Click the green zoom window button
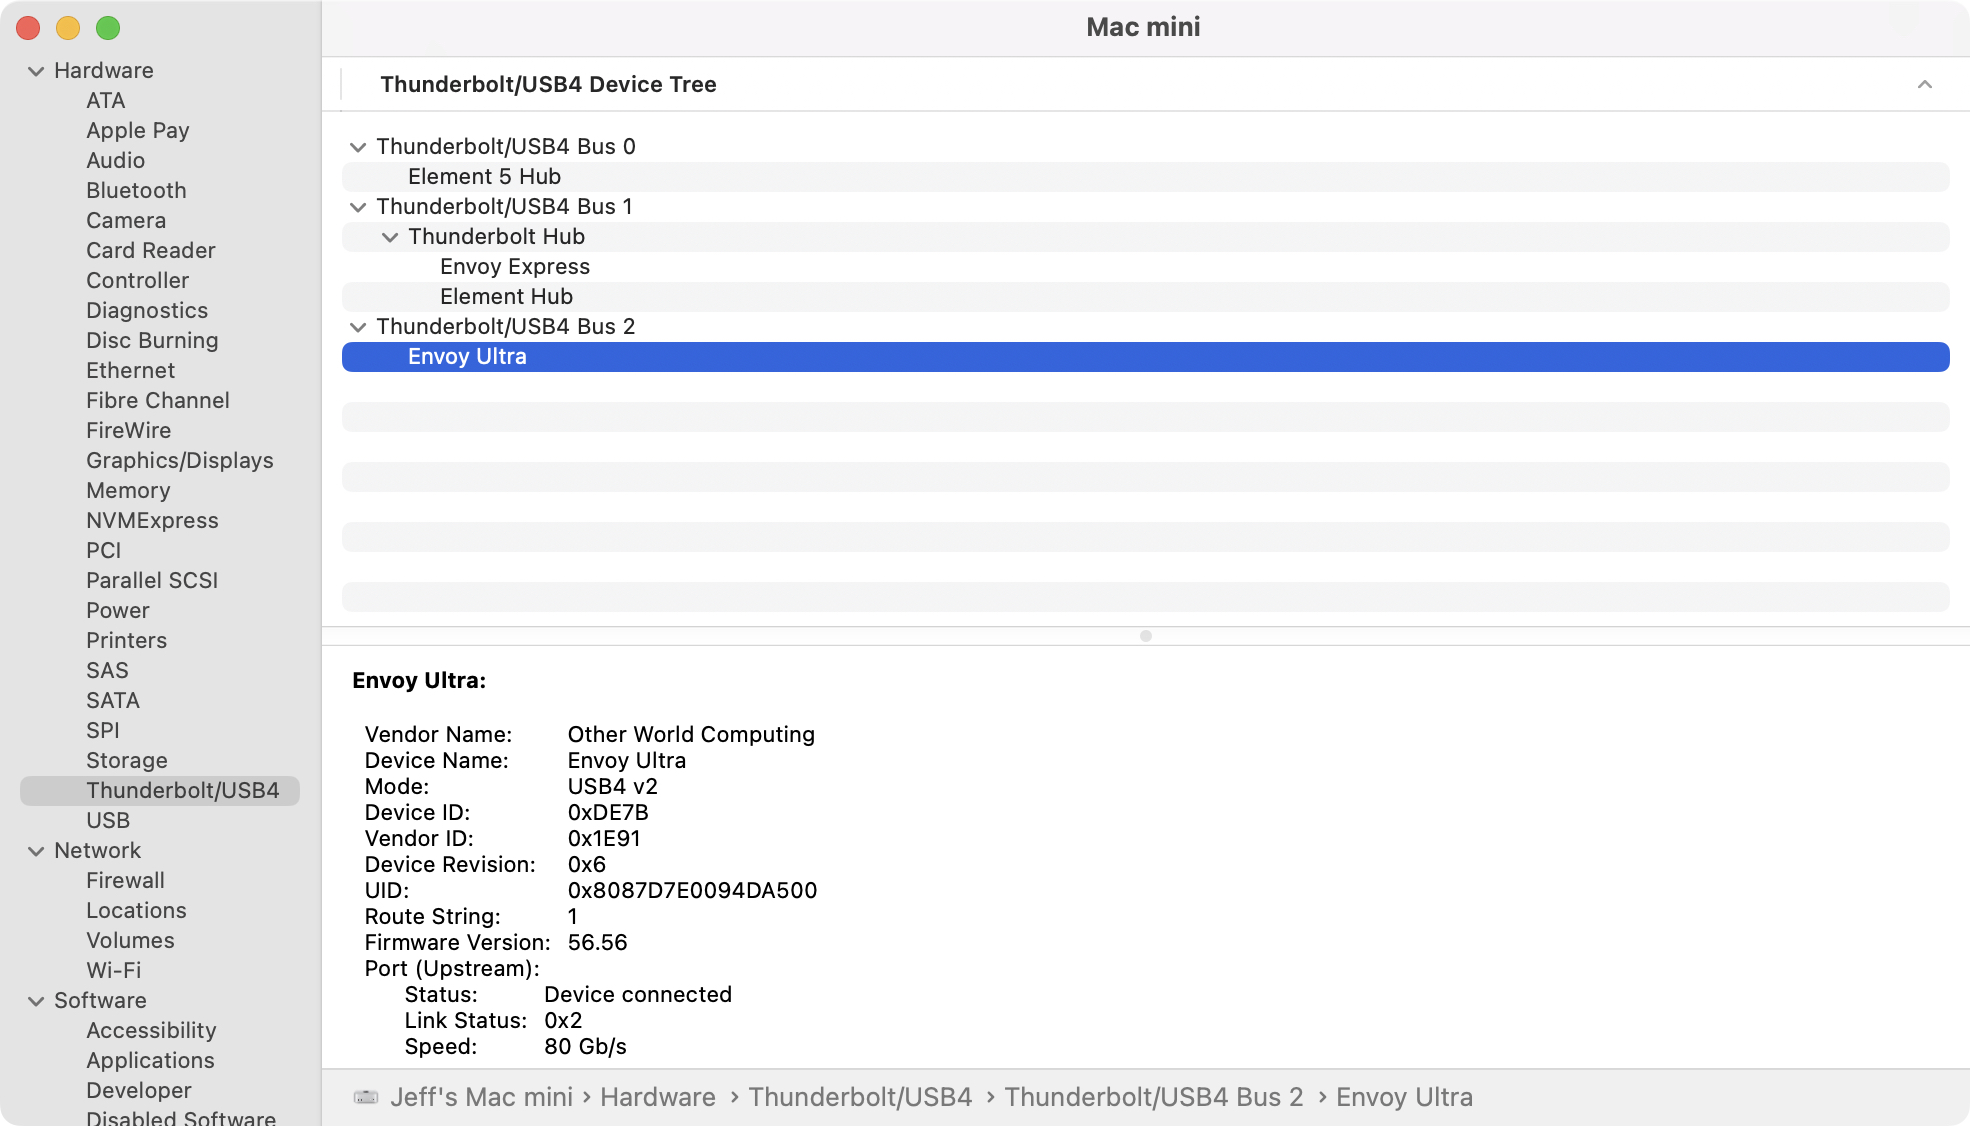Viewport: 1970px width, 1126px height. point(108,28)
